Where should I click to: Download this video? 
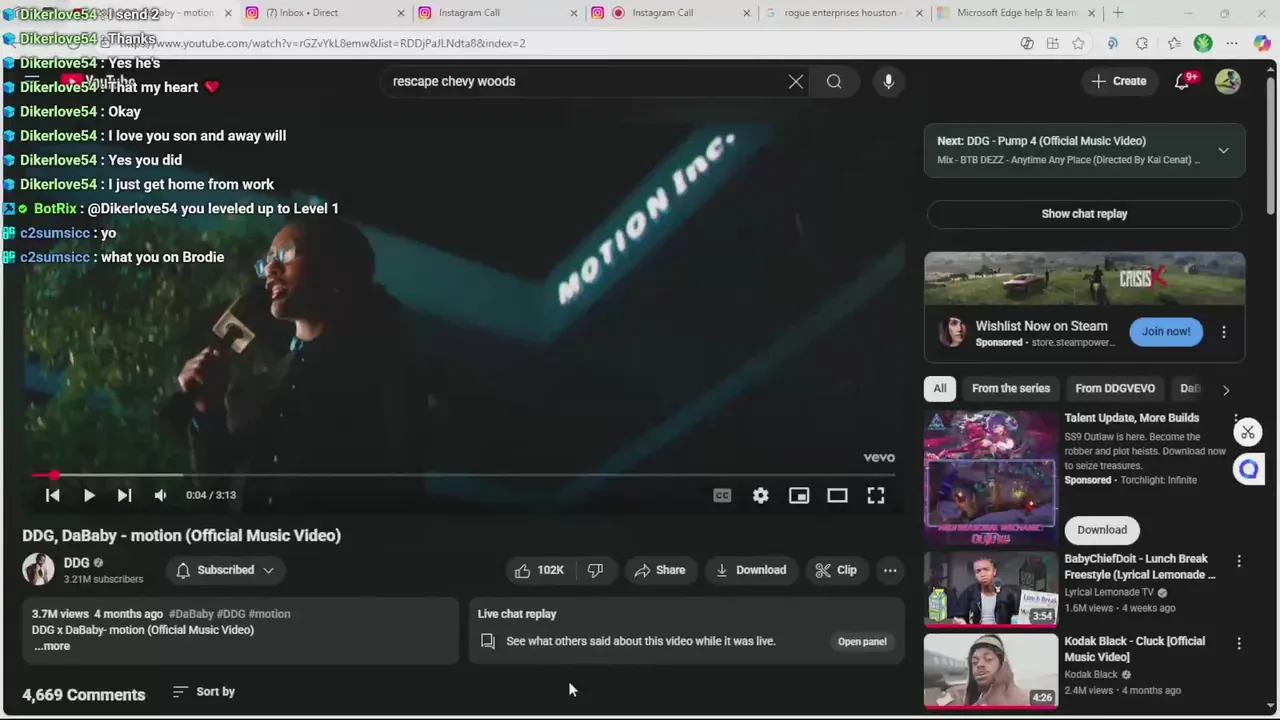point(751,570)
